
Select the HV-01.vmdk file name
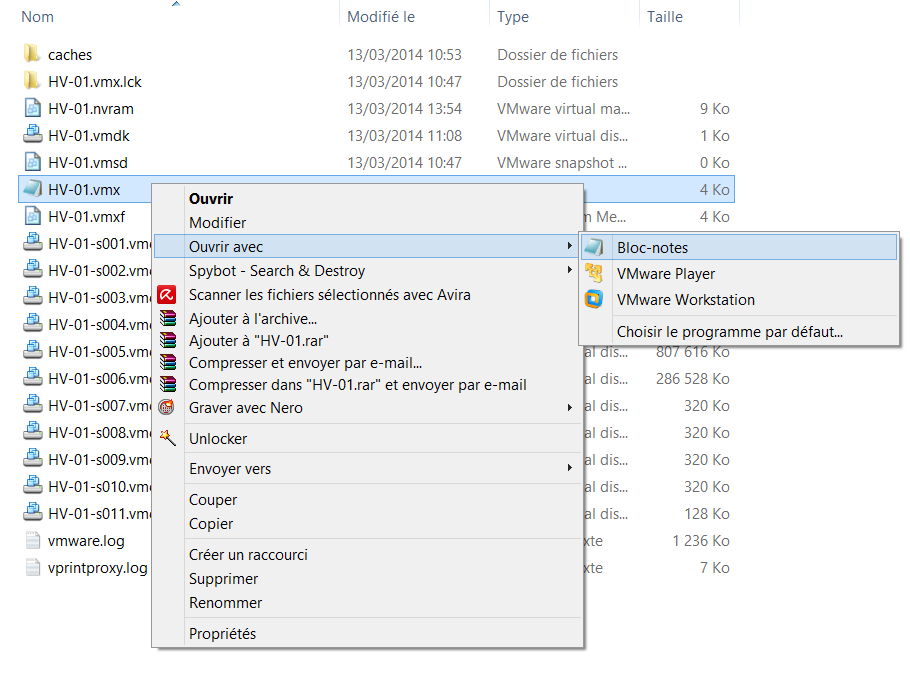coord(89,135)
